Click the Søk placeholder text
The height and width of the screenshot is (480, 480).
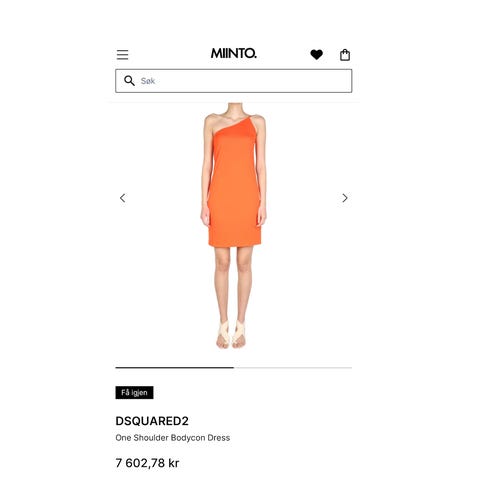148,81
